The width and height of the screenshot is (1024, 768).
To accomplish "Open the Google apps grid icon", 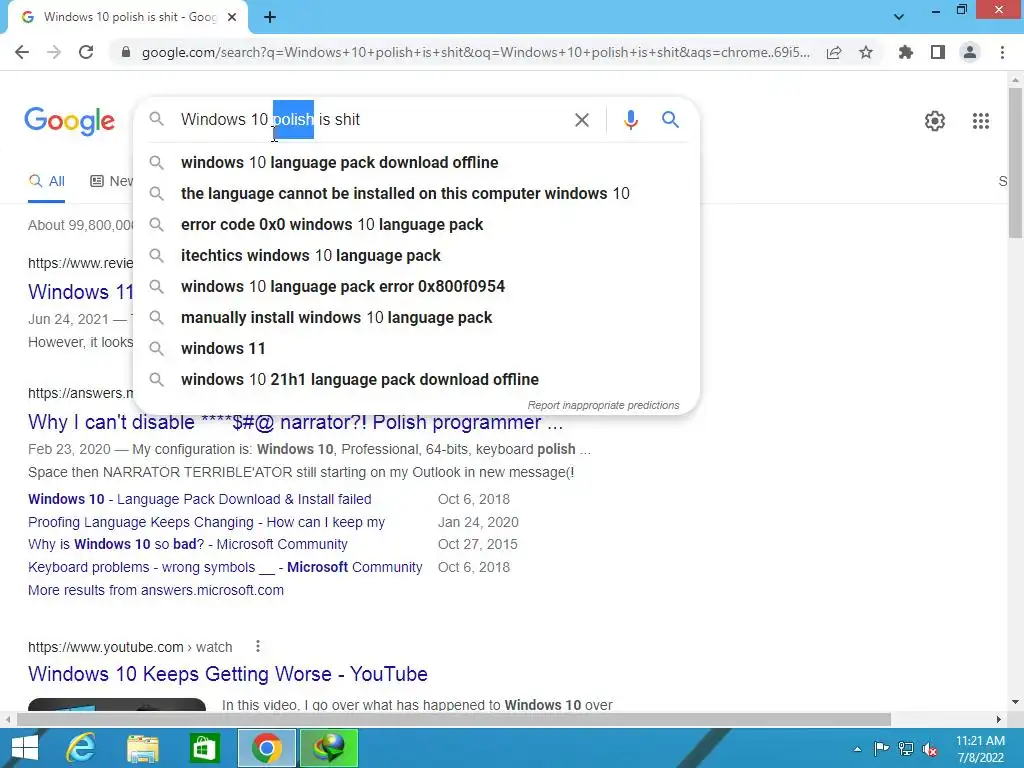I will 981,121.
